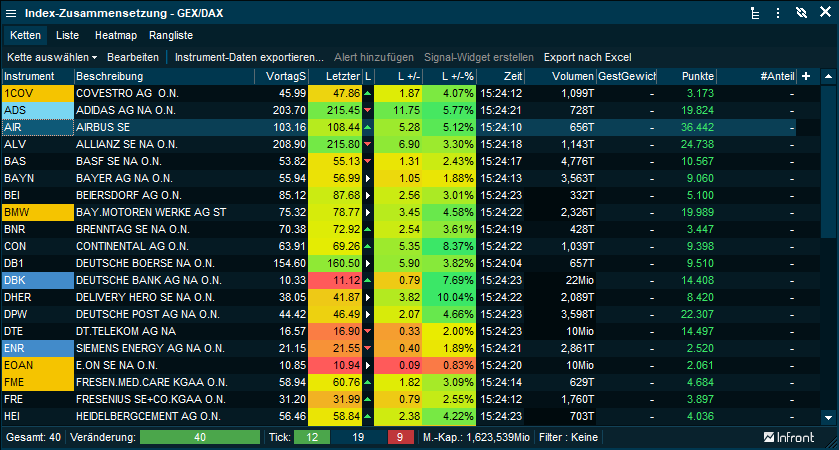The height and width of the screenshot is (450, 839).
Task: Select the Bearbeiten option
Action: click(x=133, y=57)
